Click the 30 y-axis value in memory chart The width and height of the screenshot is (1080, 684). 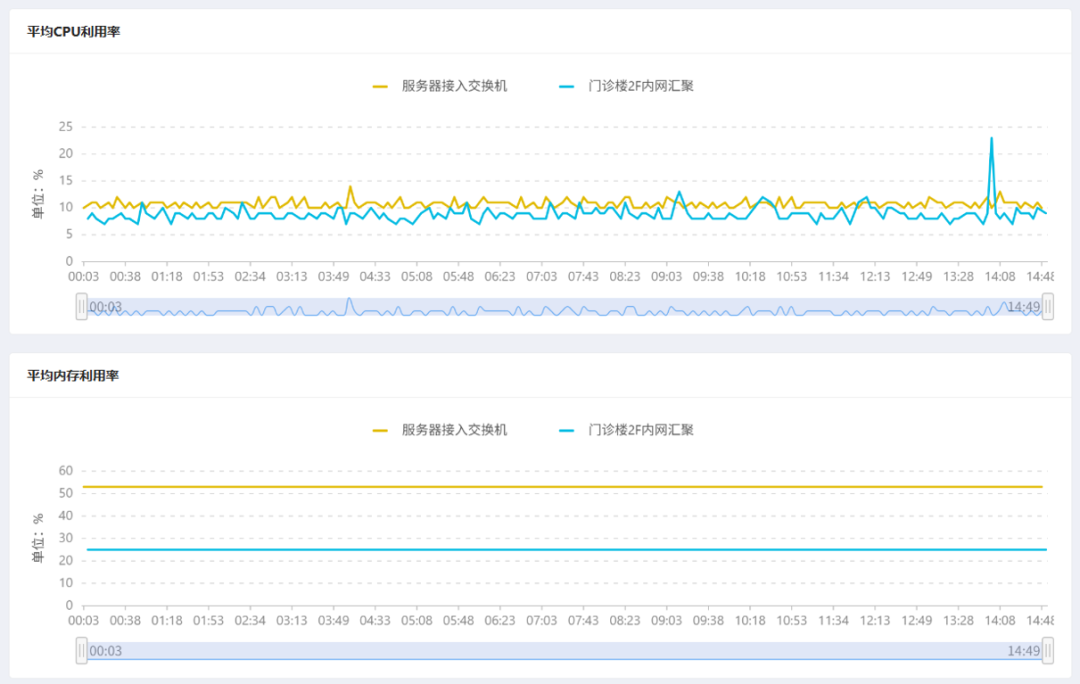(x=65, y=538)
